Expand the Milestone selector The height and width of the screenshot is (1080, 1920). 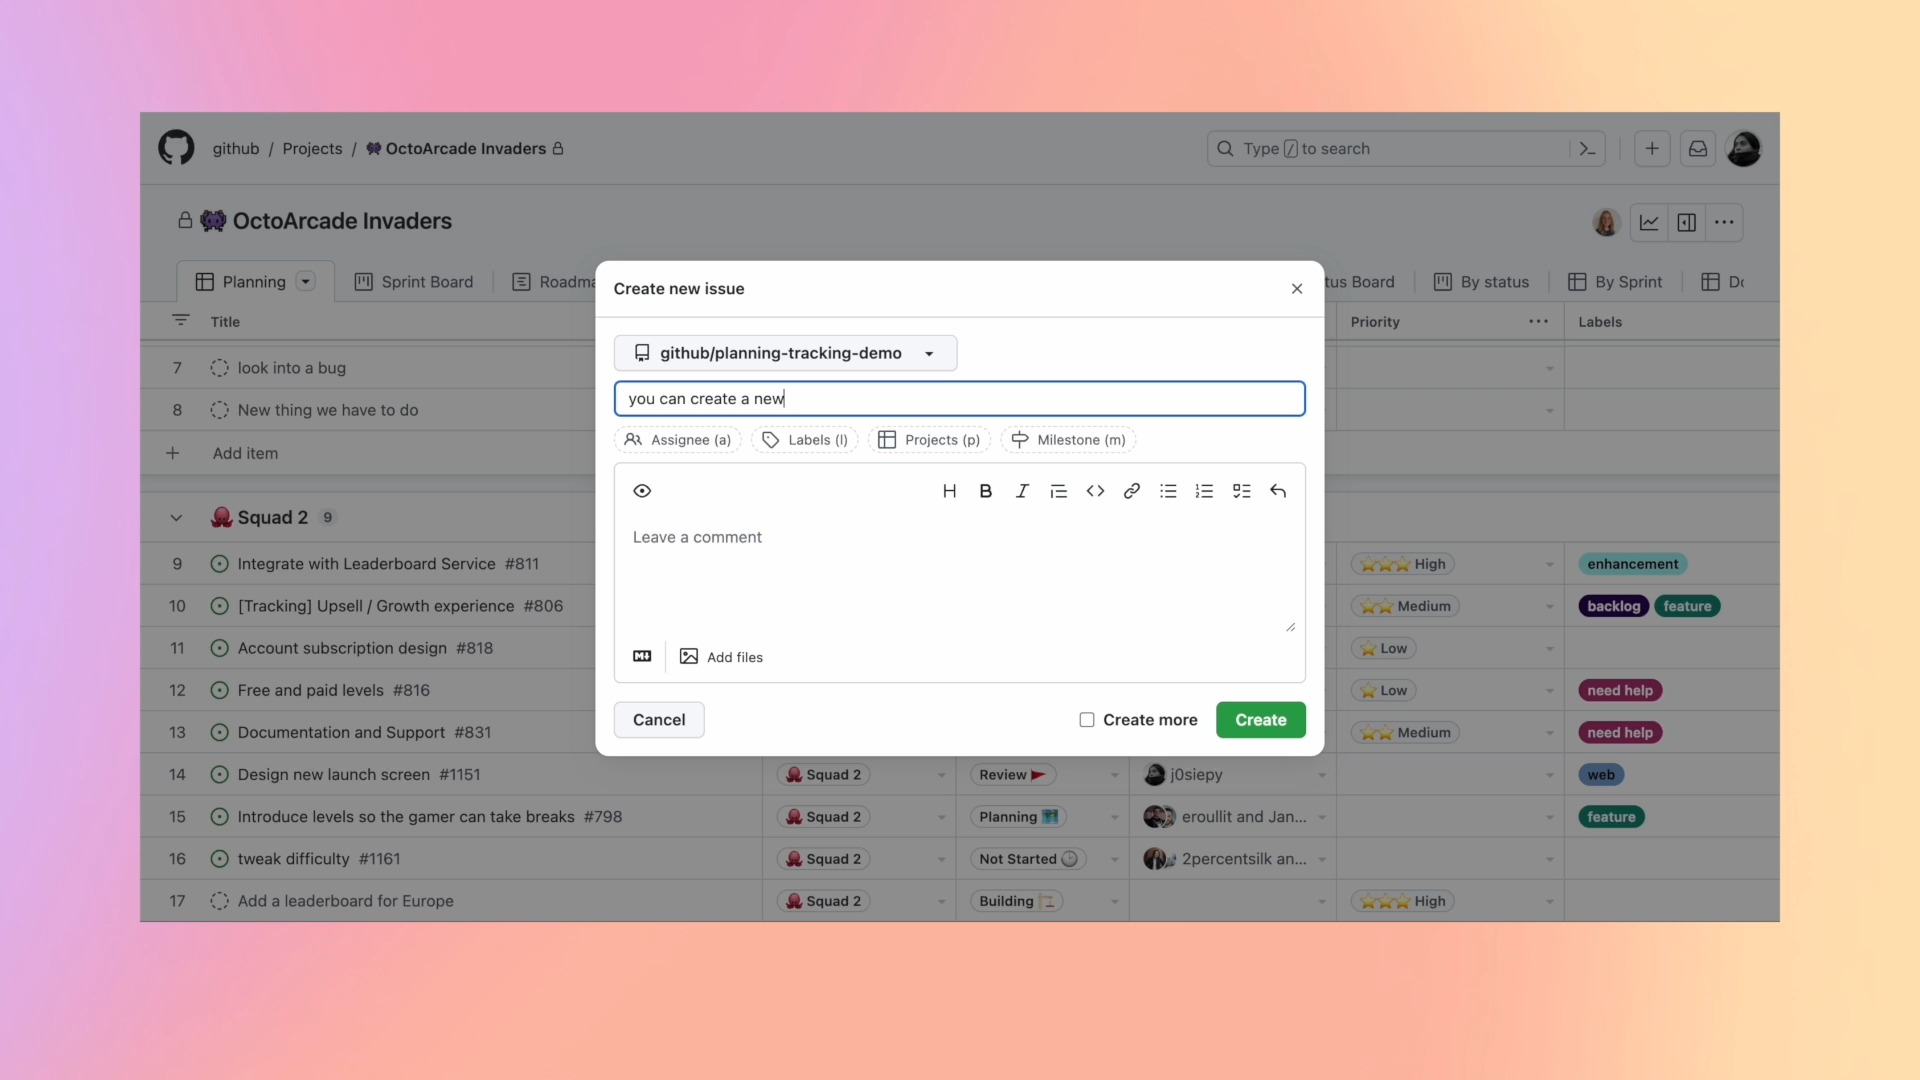coord(1067,439)
